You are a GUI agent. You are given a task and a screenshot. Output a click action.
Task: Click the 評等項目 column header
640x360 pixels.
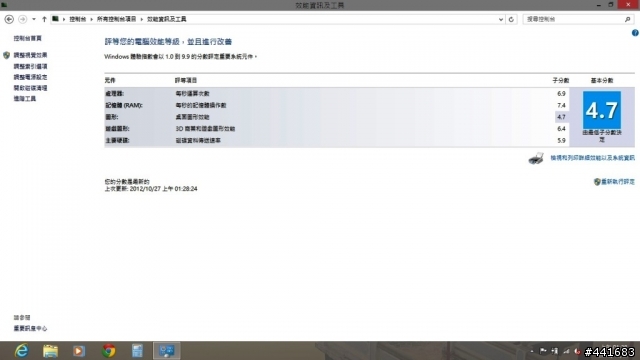tap(186, 80)
